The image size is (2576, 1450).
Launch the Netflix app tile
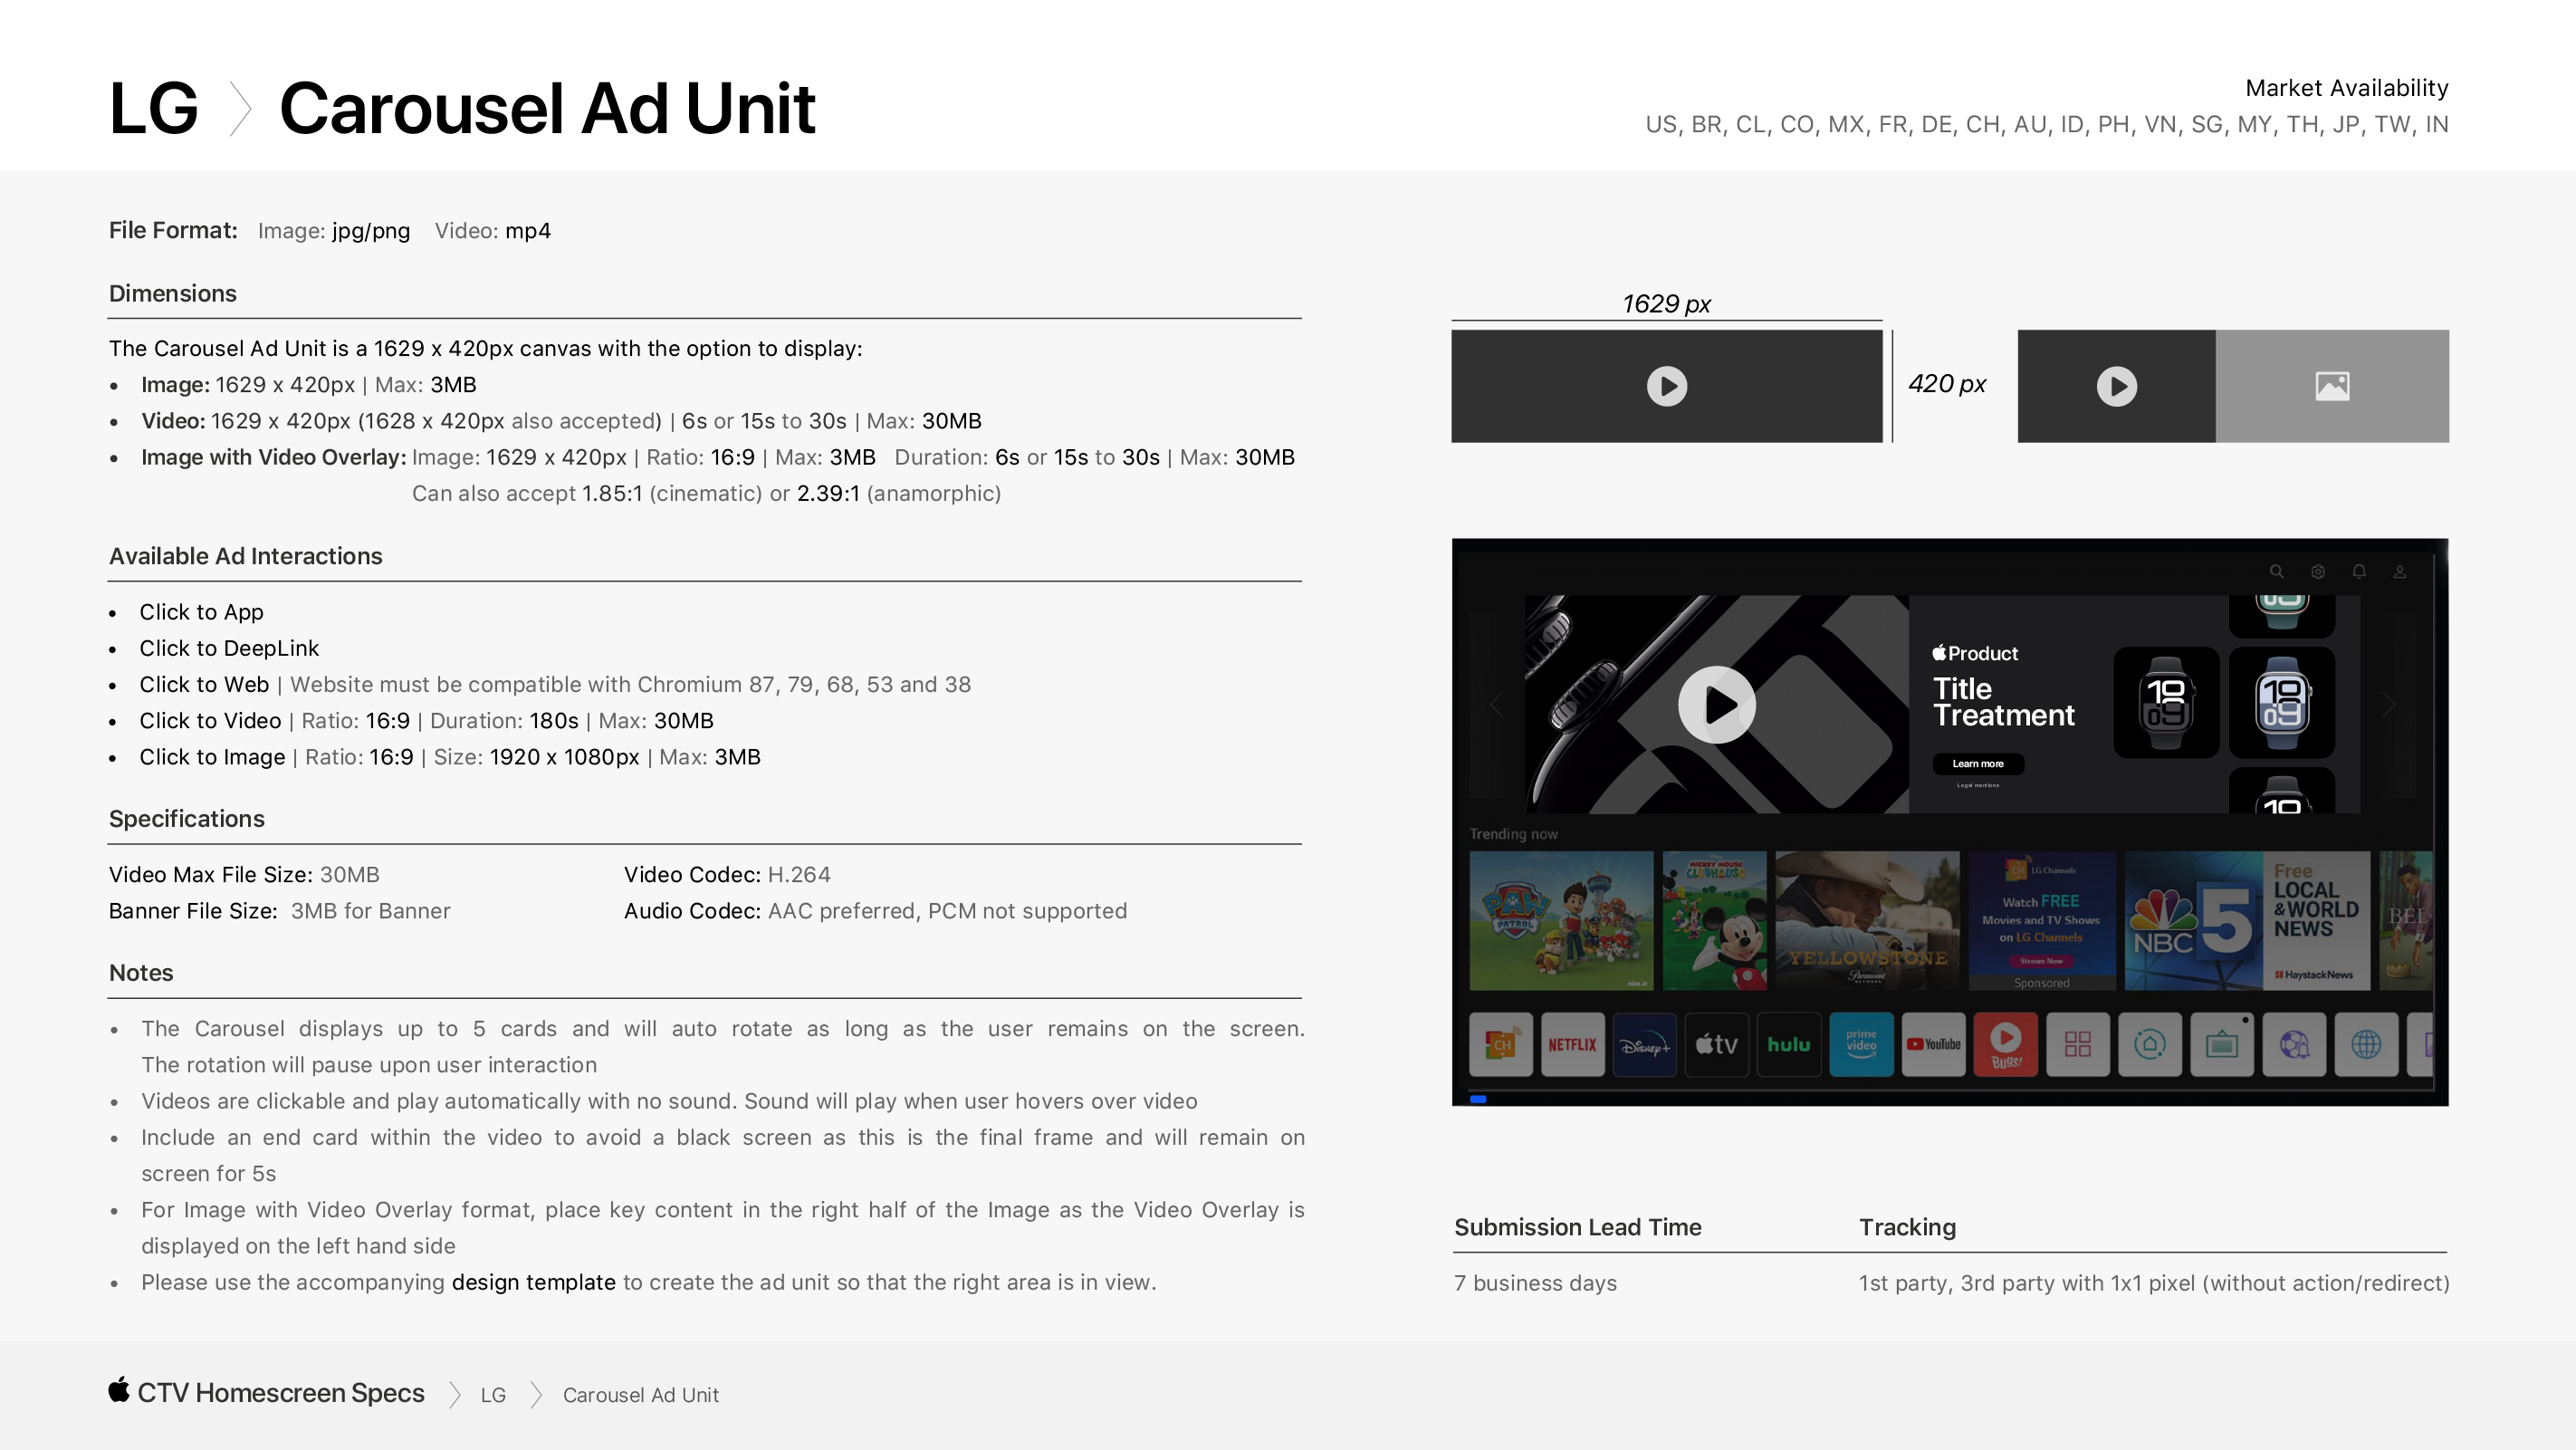1572,1044
